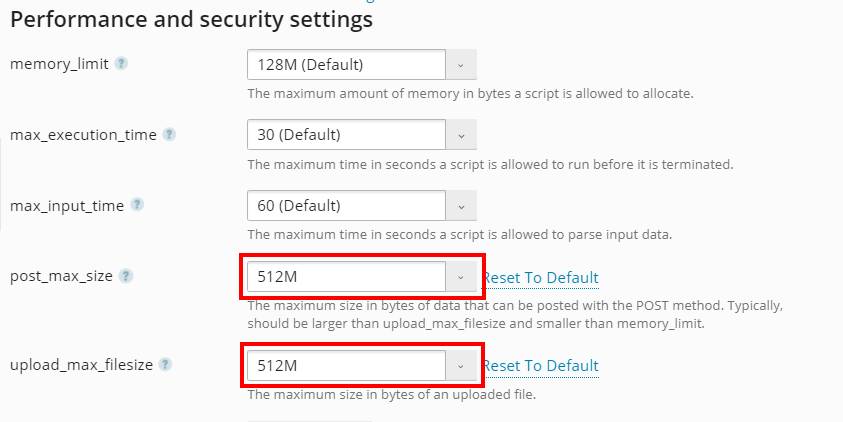Reset upload_max_filesize to default
843x422 pixels.
click(540, 366)
